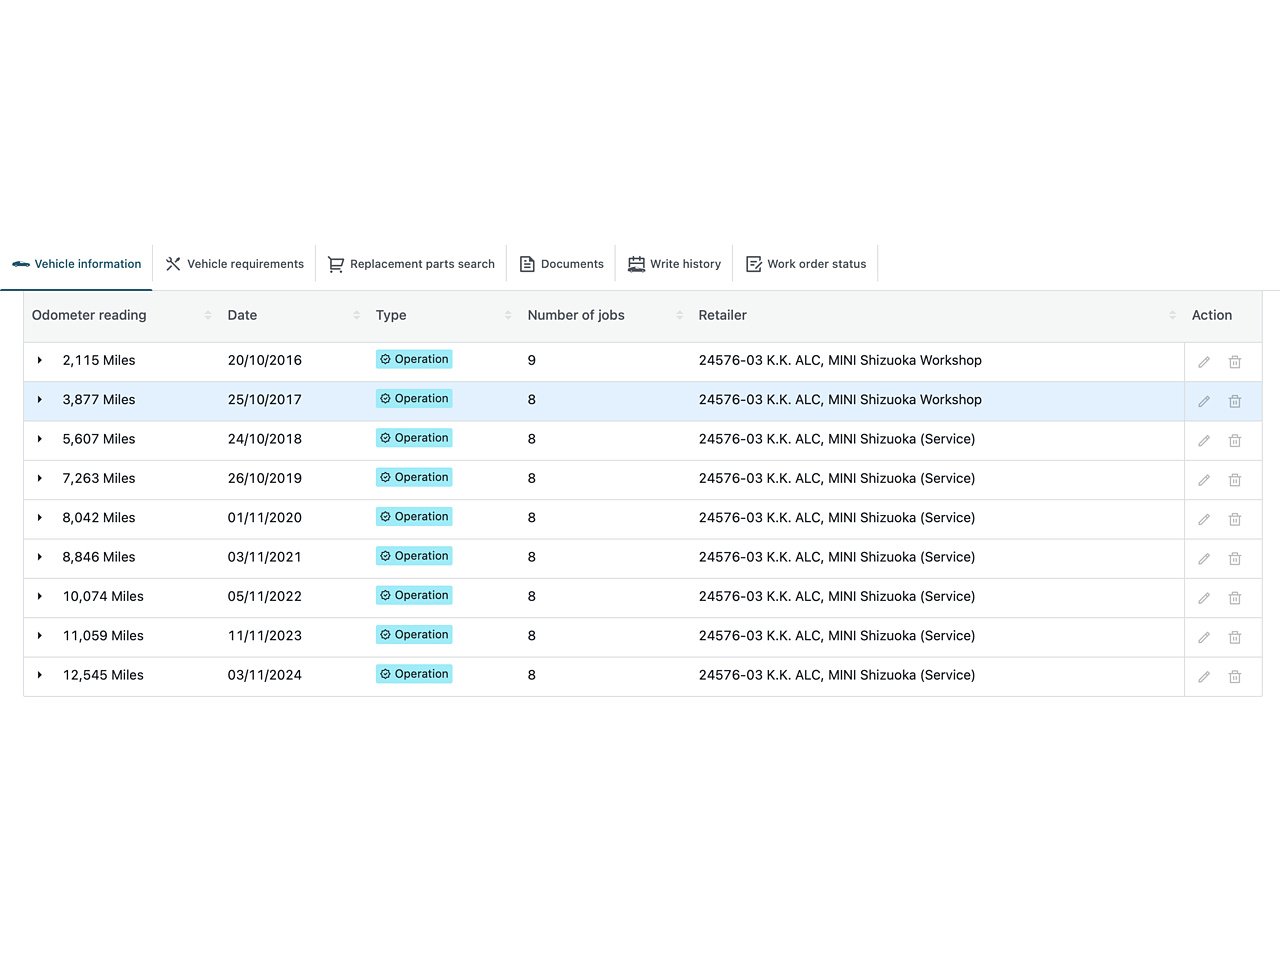Expand the 11,059 Miles row details
This screenshot has width=1280, height=960.
[40, 636]
